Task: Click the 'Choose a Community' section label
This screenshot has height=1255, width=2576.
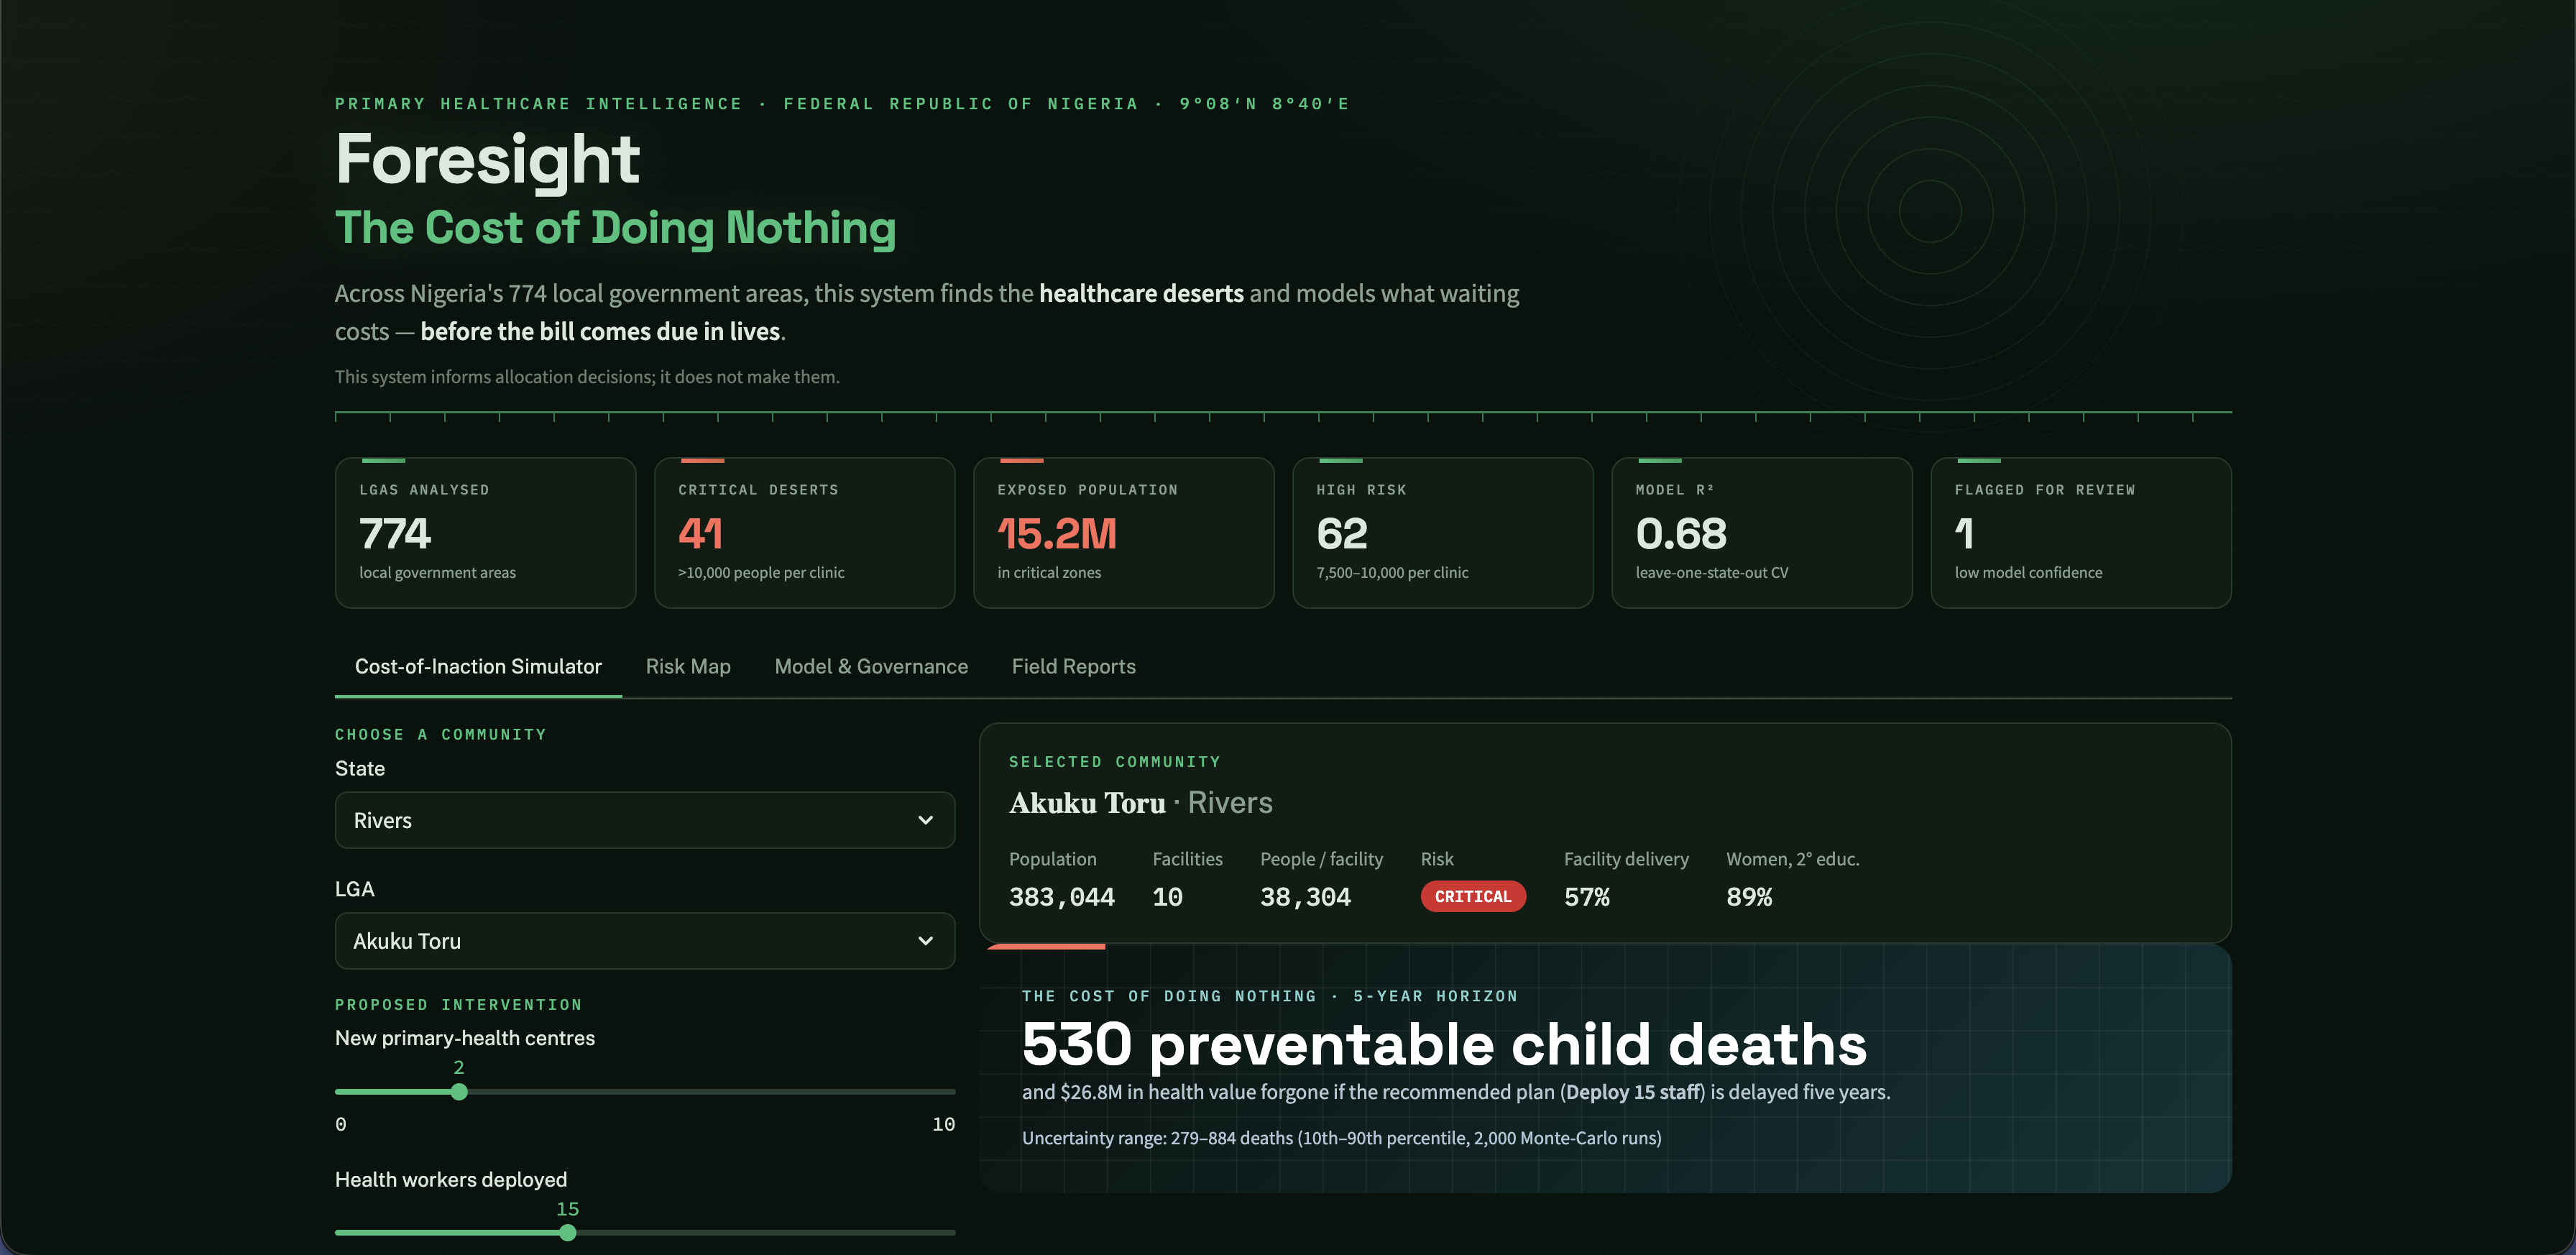Action: [441, 734]
